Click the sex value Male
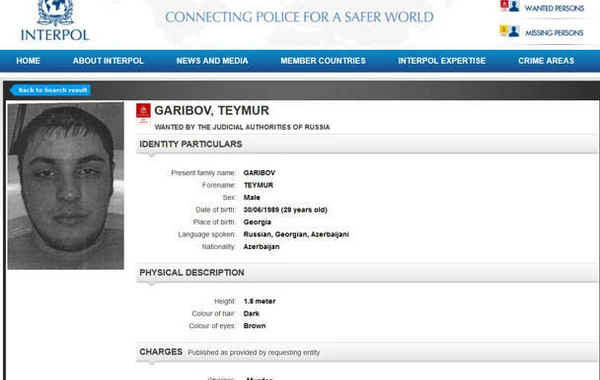Viewport: 600px width, 380px height. [x=252, y=197]
